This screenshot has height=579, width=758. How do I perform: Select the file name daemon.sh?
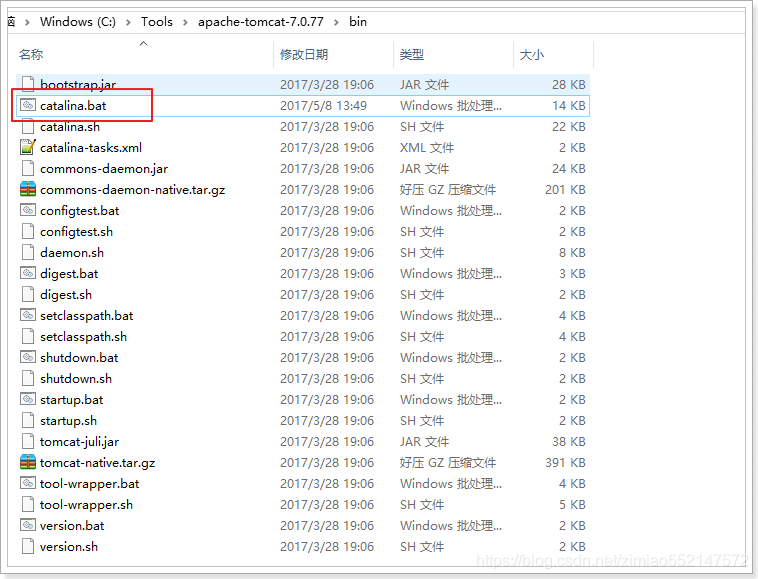pos(72,253)
